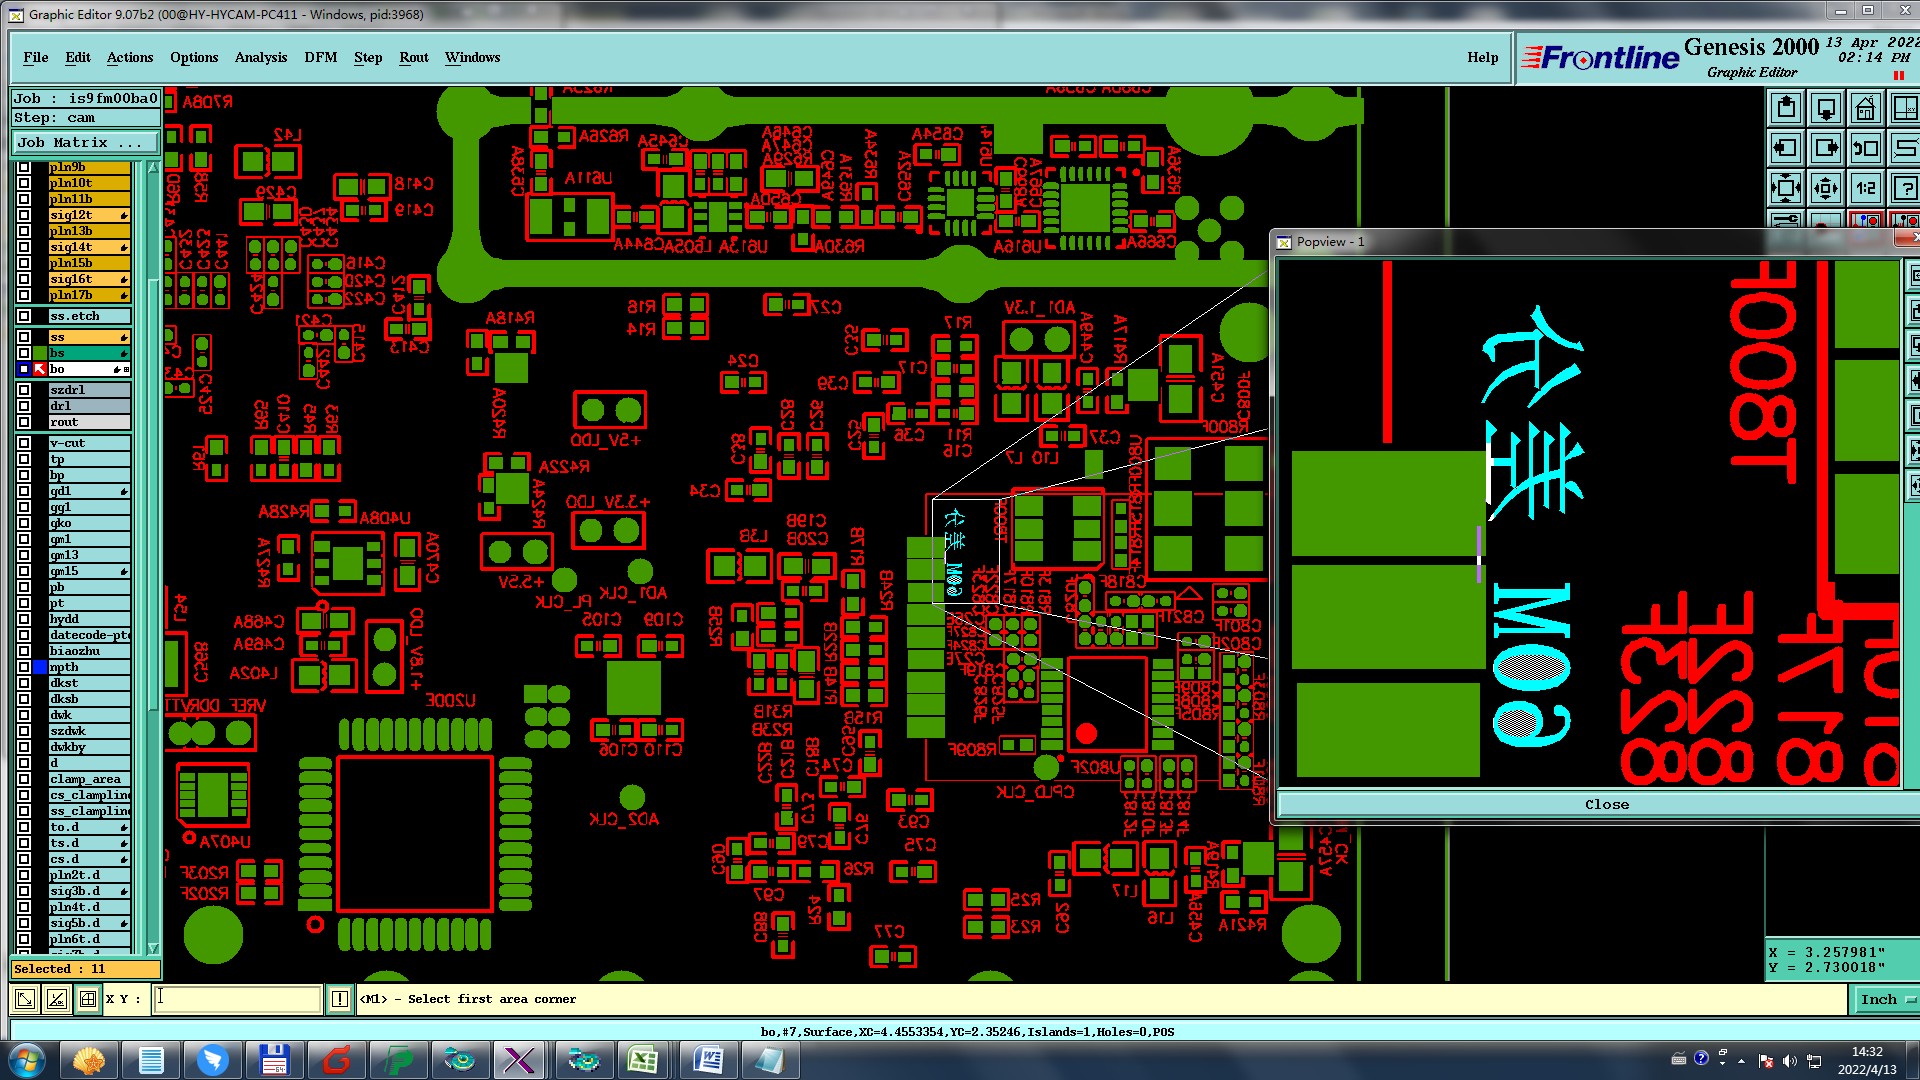This screenshot has width=1920, height=1080.
Task: Click Close in the Popview window
Action: tap(1606, 804)
